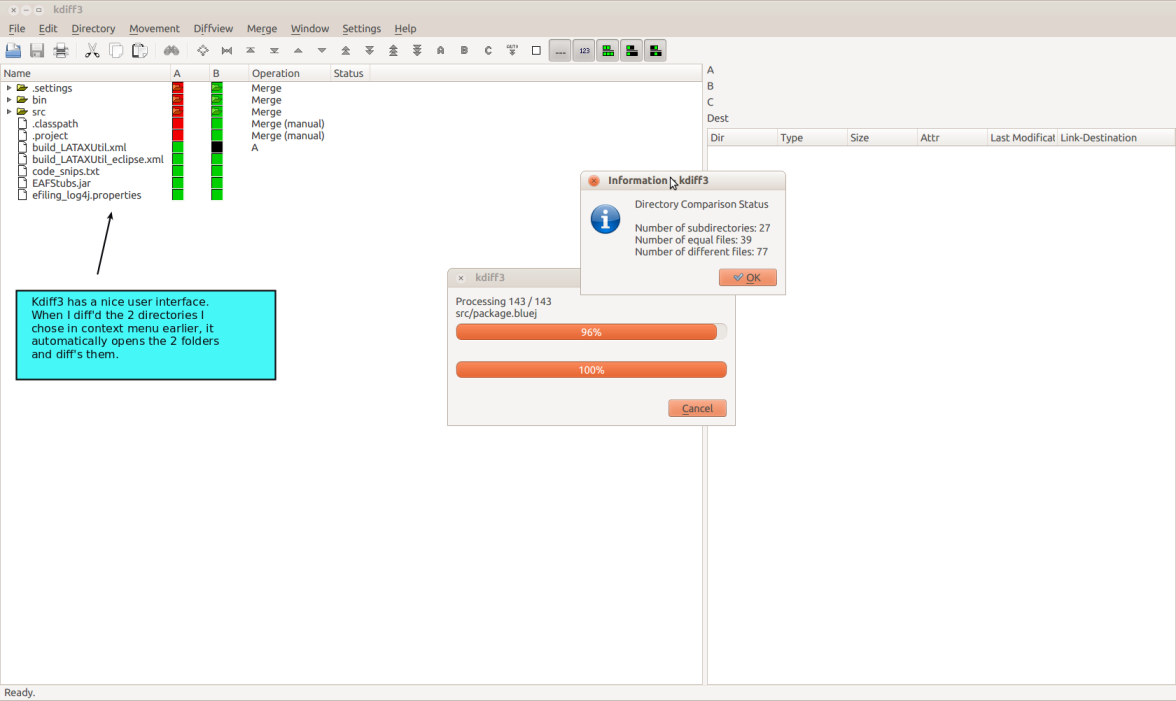1176x701 pixels.
Task: Open the Diffview menu
Action: click(213, 28)
